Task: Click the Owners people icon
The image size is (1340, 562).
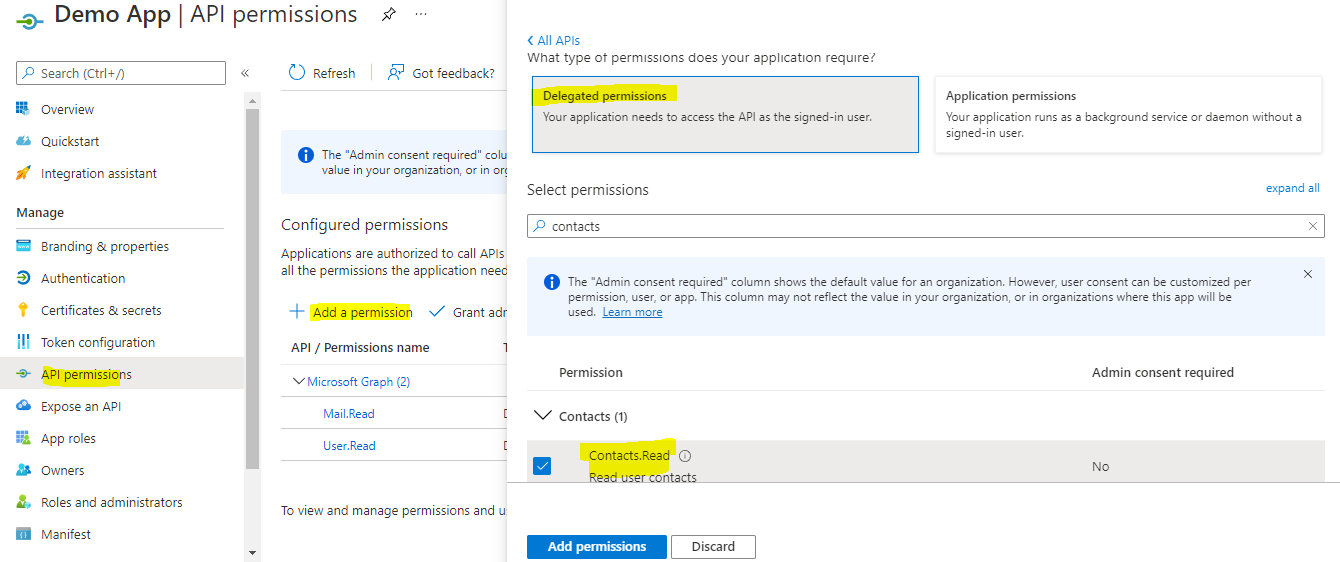Action: pos(23,470)
